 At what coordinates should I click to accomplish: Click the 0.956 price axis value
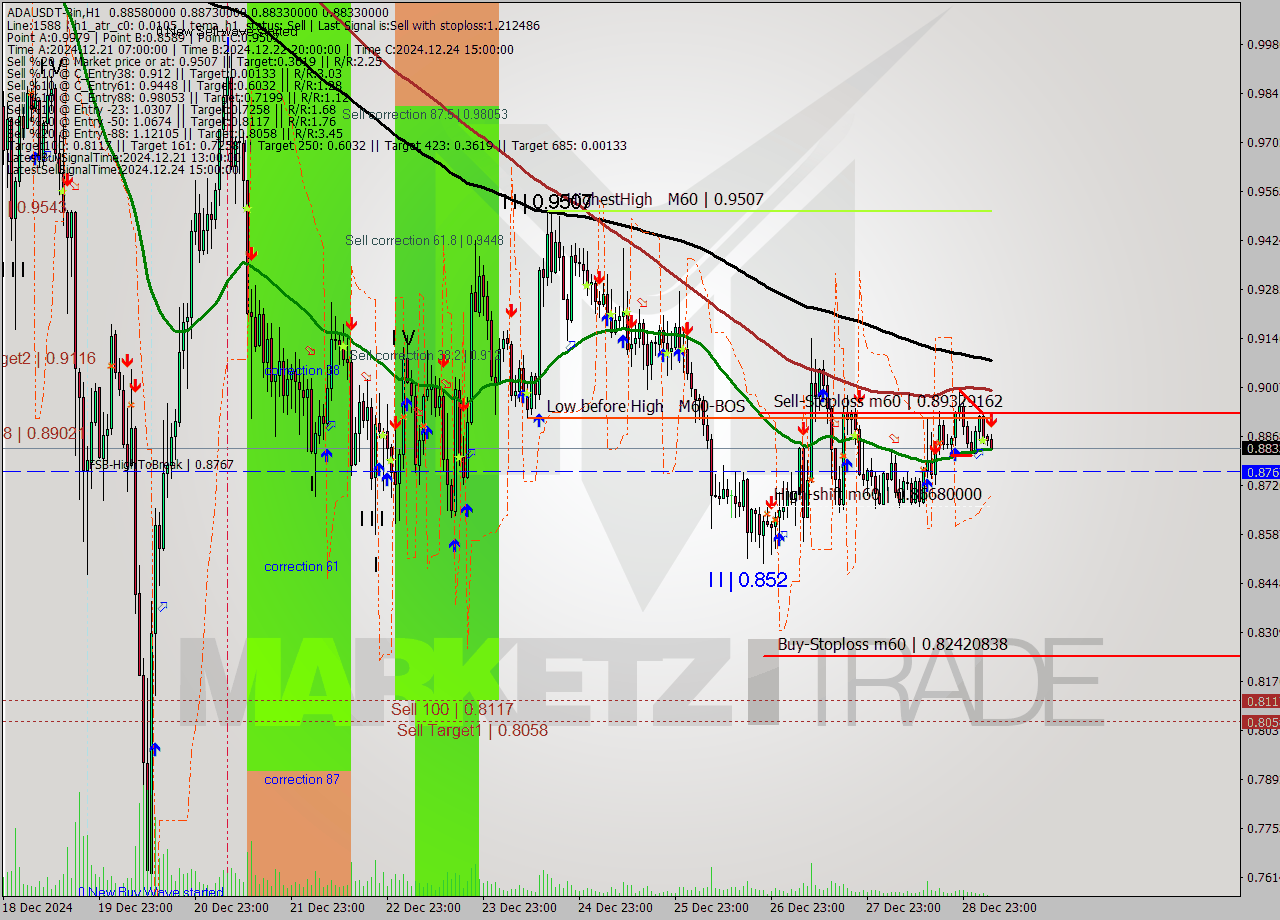tap(1262, 191)
